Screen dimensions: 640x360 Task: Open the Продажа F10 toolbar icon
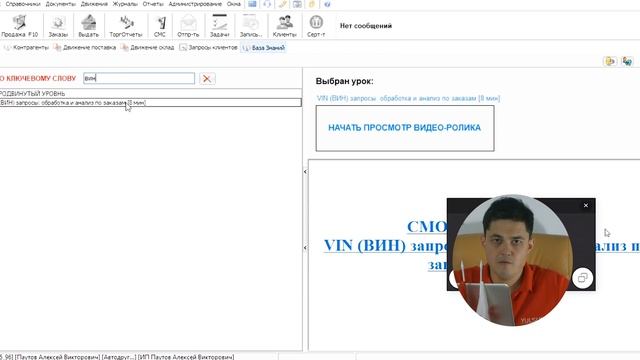[19, 26]
